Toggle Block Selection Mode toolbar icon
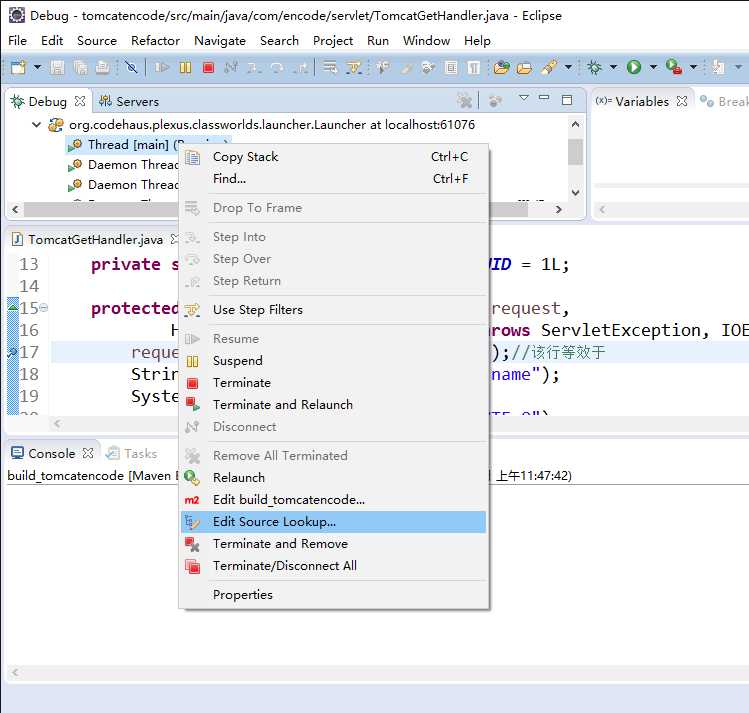The height and width of the screenshot is (713, 749). click(451, 67)
